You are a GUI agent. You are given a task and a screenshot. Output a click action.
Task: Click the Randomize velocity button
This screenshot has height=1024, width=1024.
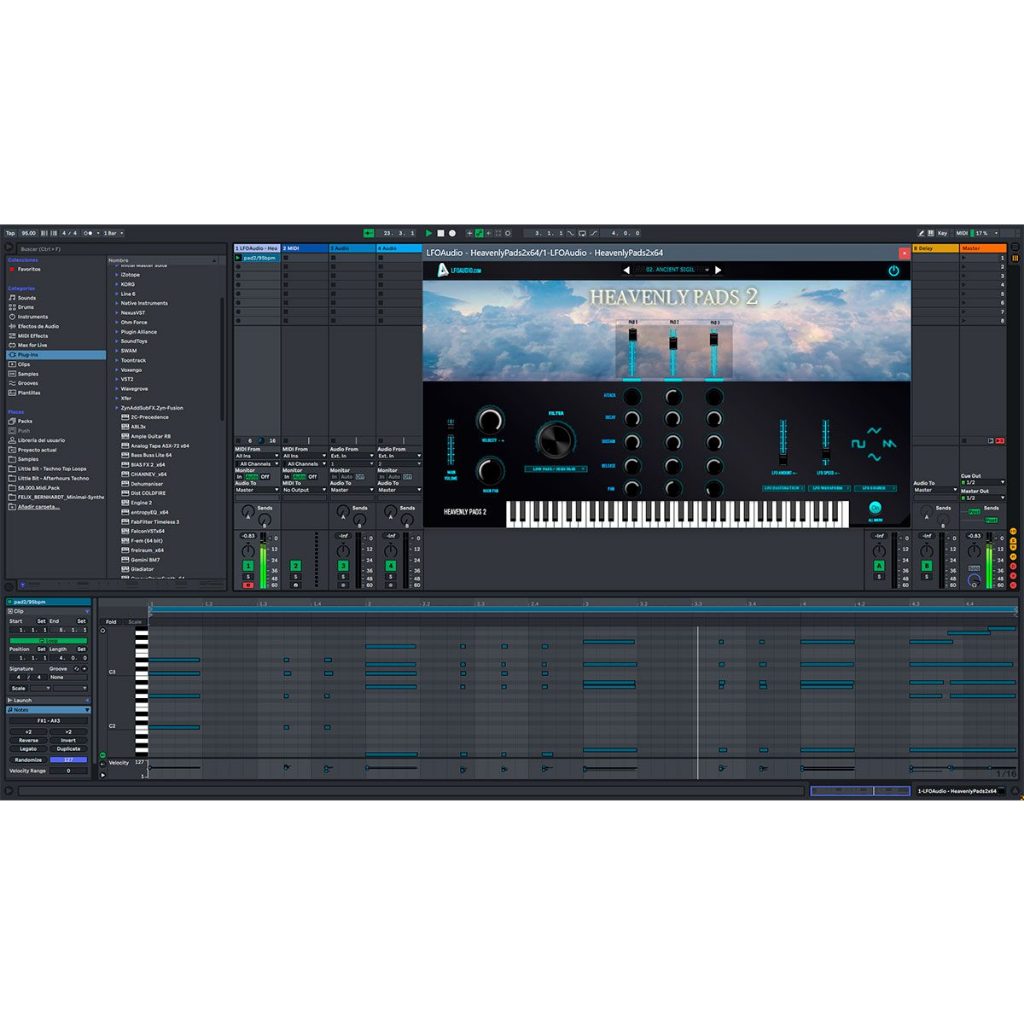coord(28,760)
